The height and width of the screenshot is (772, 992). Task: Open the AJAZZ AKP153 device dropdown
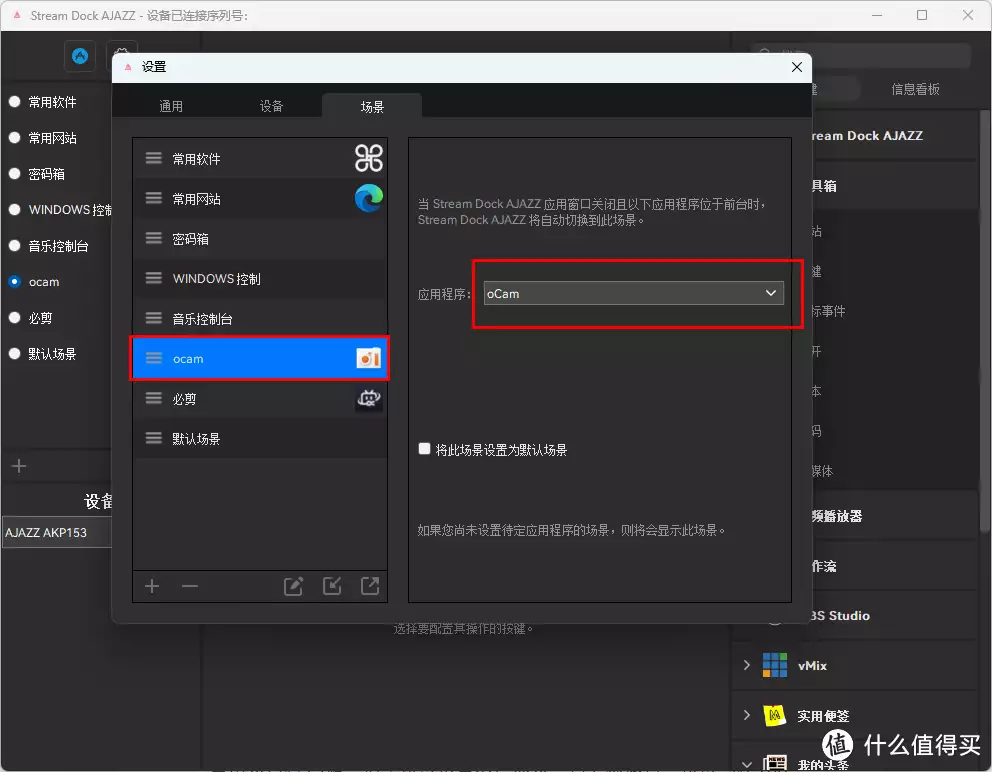pyautogui.click(x=57, y=532)
